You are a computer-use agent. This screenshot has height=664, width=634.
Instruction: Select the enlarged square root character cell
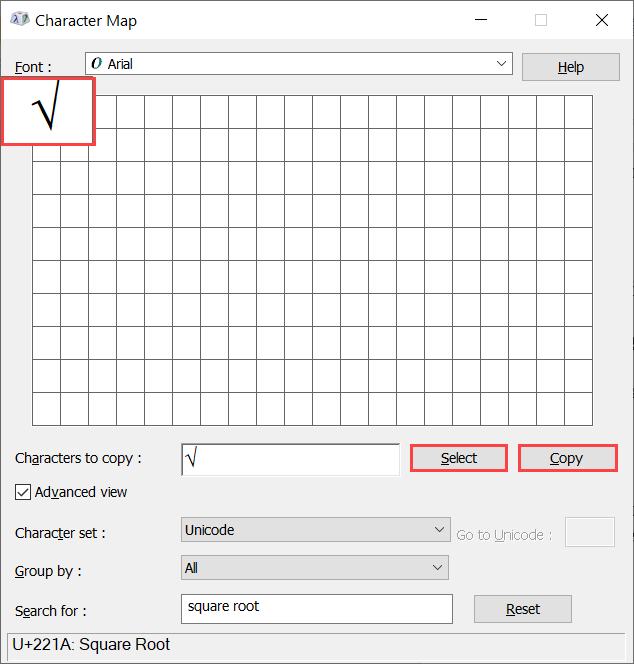(x=48, y=111)
